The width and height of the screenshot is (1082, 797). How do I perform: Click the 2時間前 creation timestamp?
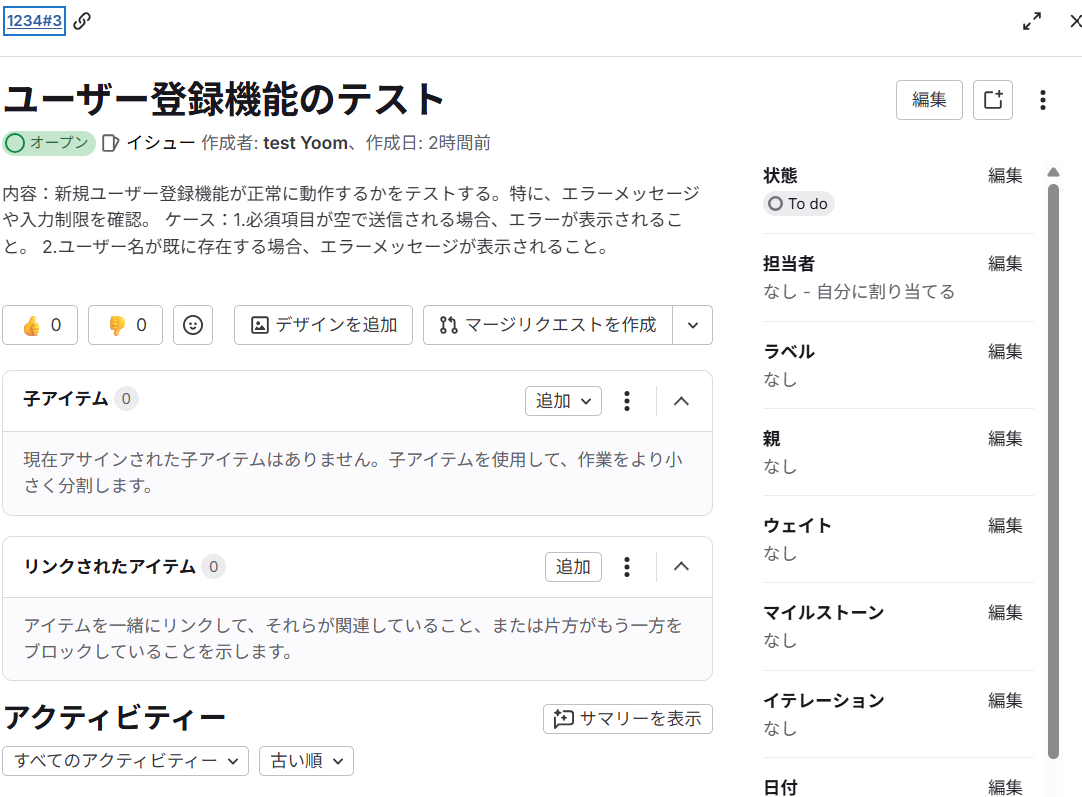(459, 143)
